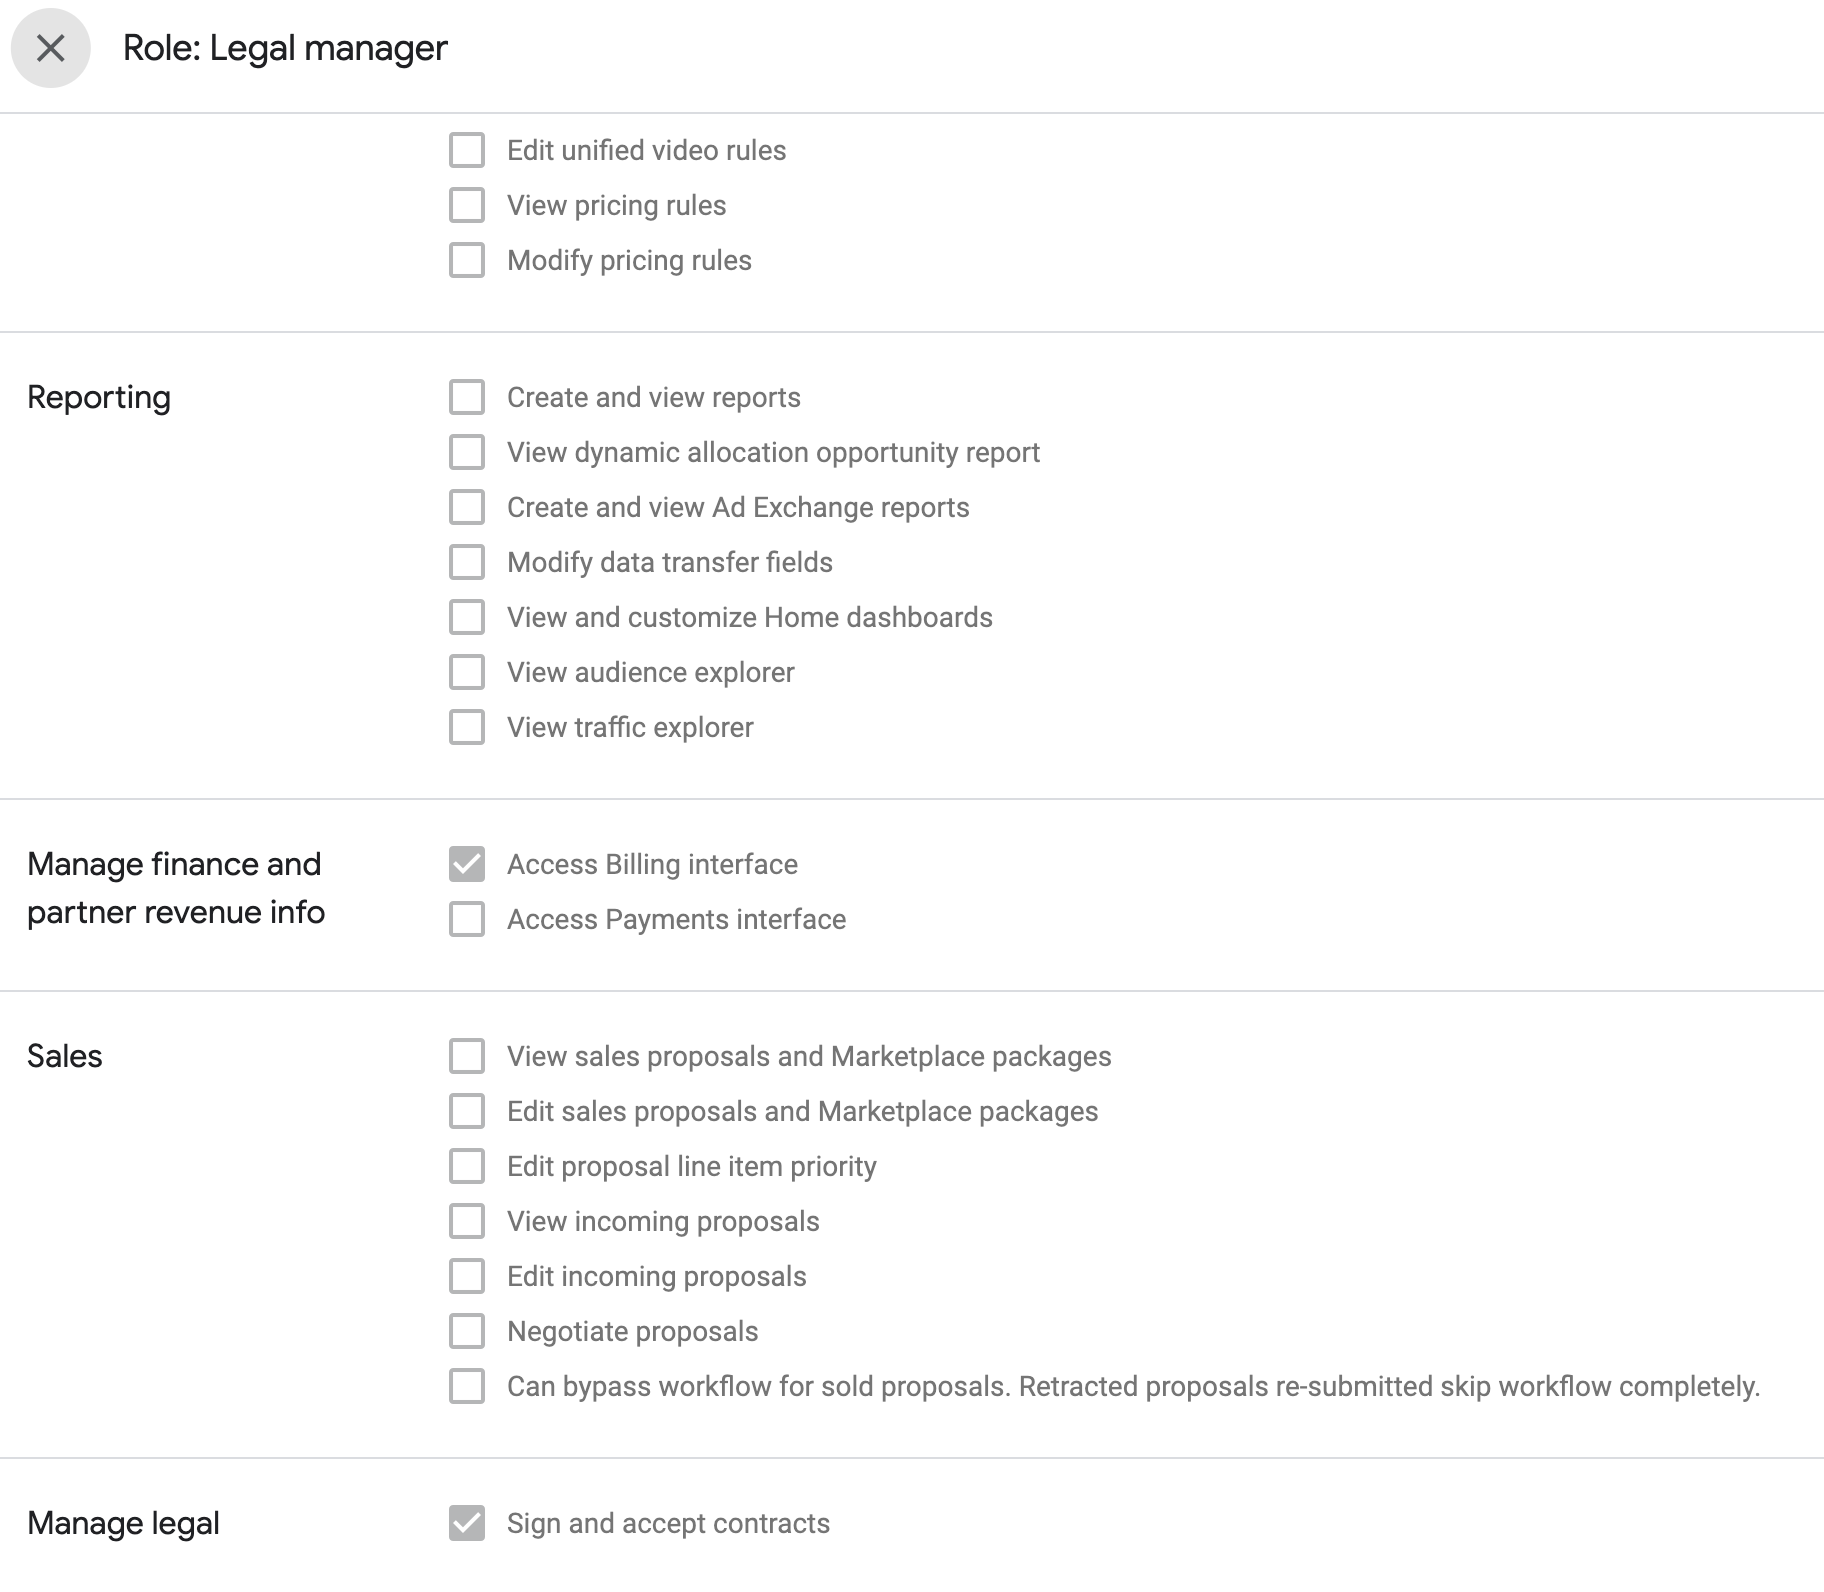Tick Edit proposal line item priority
The image size is (1824, 1592).
coord(467,1166)
